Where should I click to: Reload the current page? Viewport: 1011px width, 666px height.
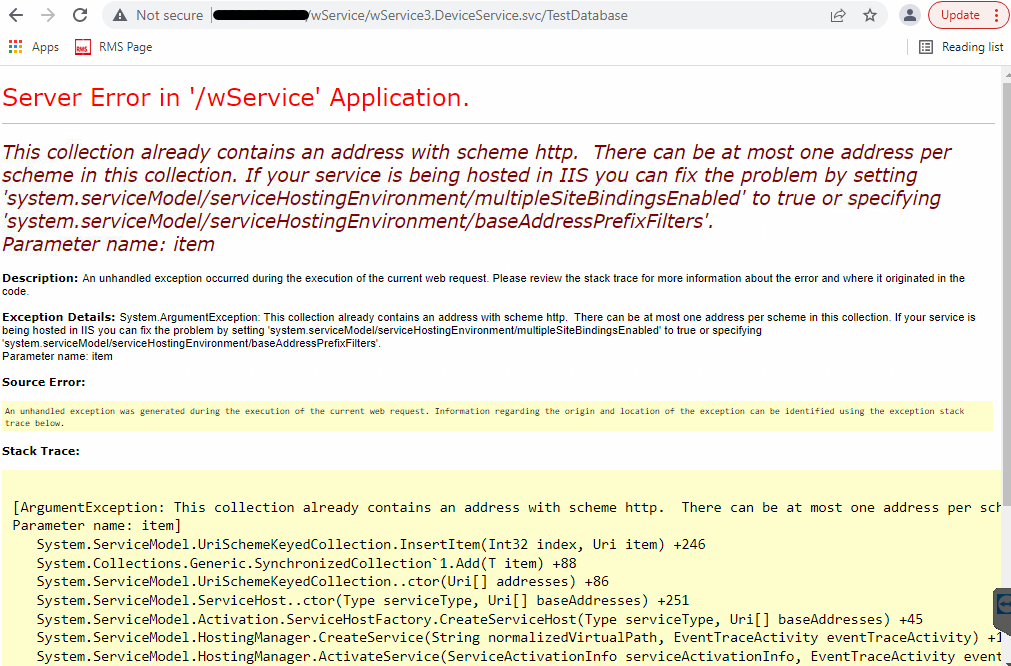click(80, 15)
